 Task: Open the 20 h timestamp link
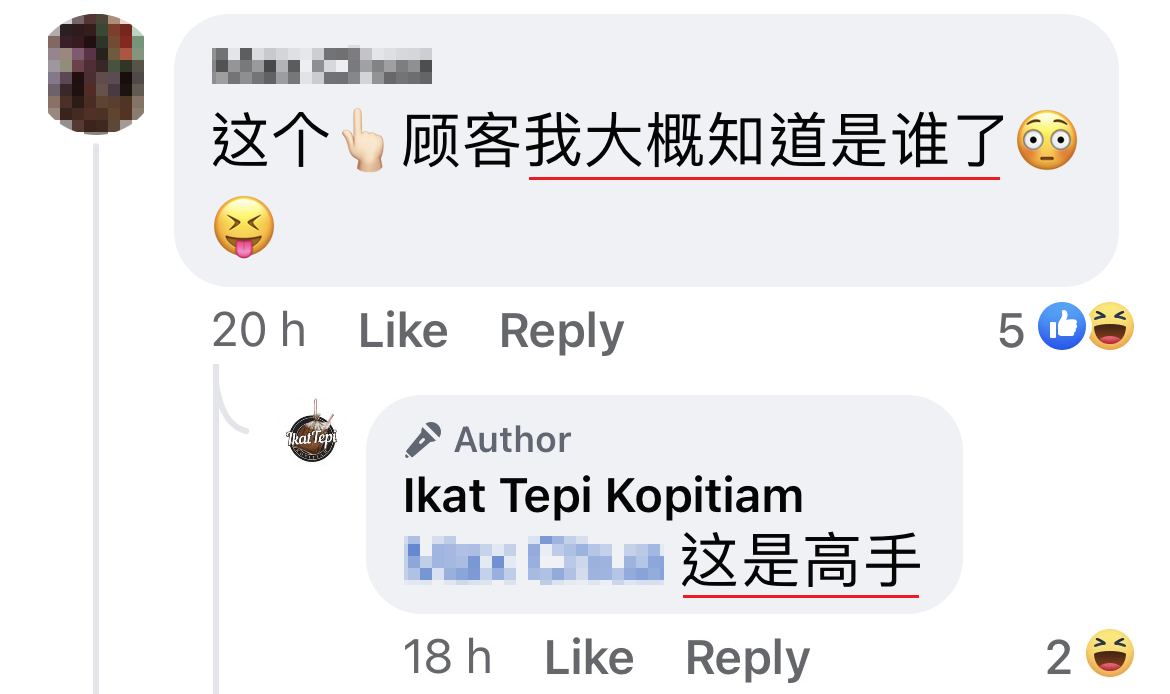259,331
